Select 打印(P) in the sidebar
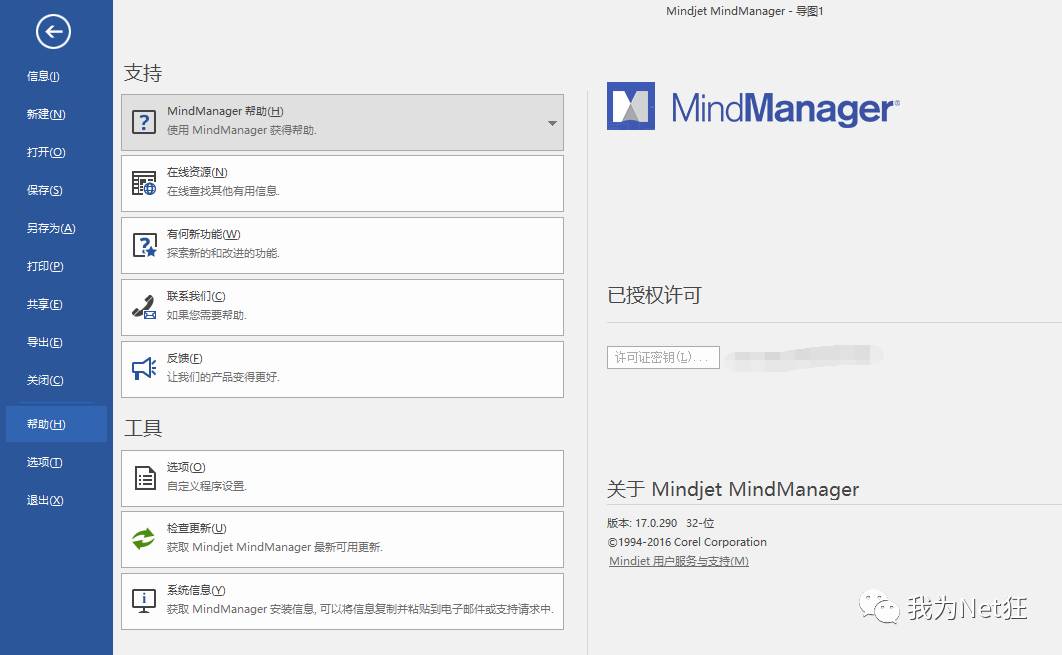 45,266
